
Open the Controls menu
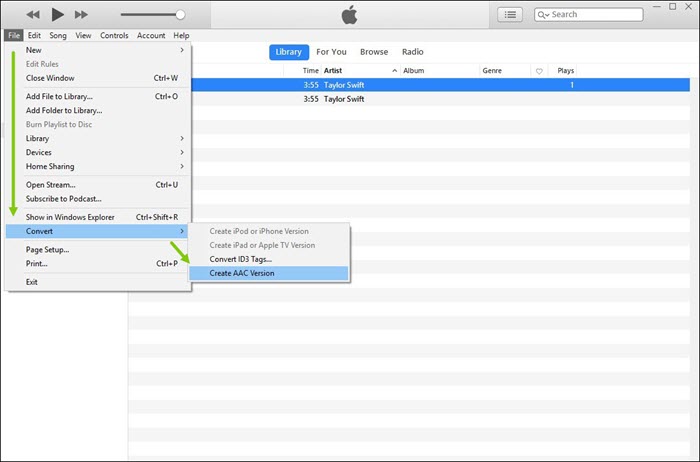(x=114, y=35)
